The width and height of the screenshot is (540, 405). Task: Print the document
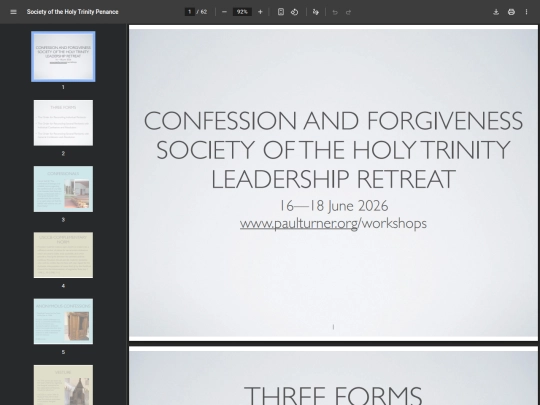click(511, 12)
